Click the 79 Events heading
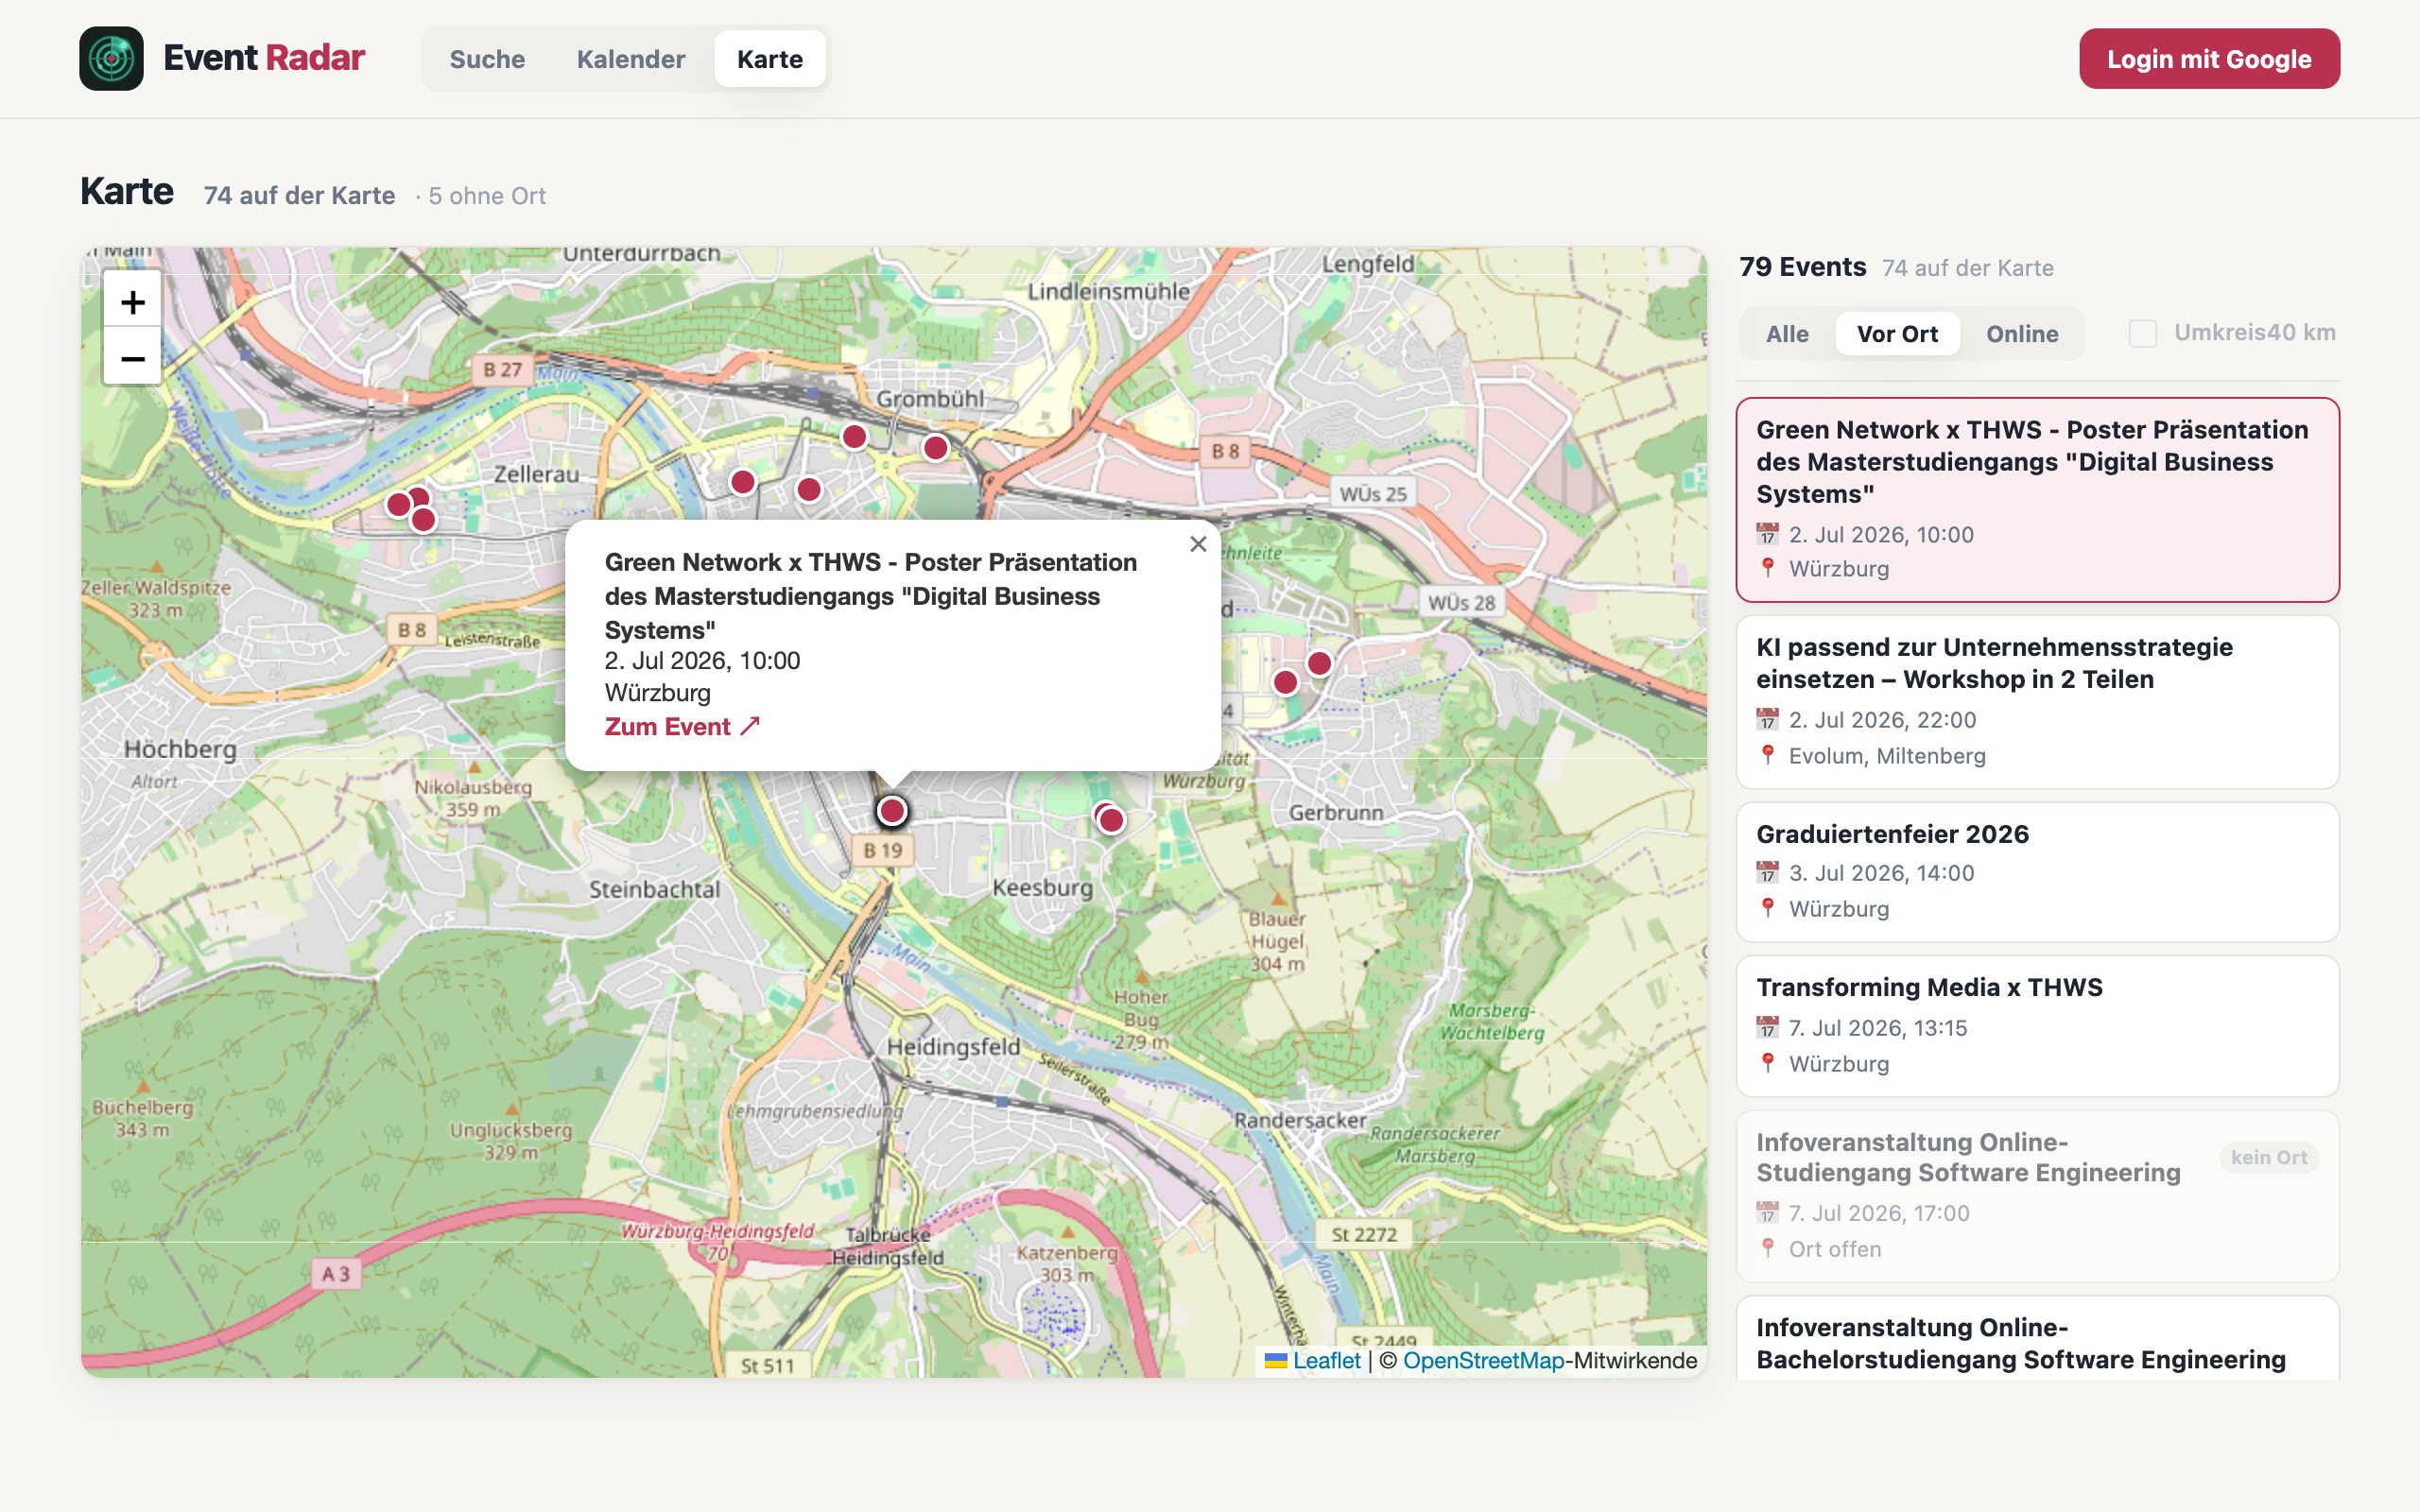 click(1802, 267)
